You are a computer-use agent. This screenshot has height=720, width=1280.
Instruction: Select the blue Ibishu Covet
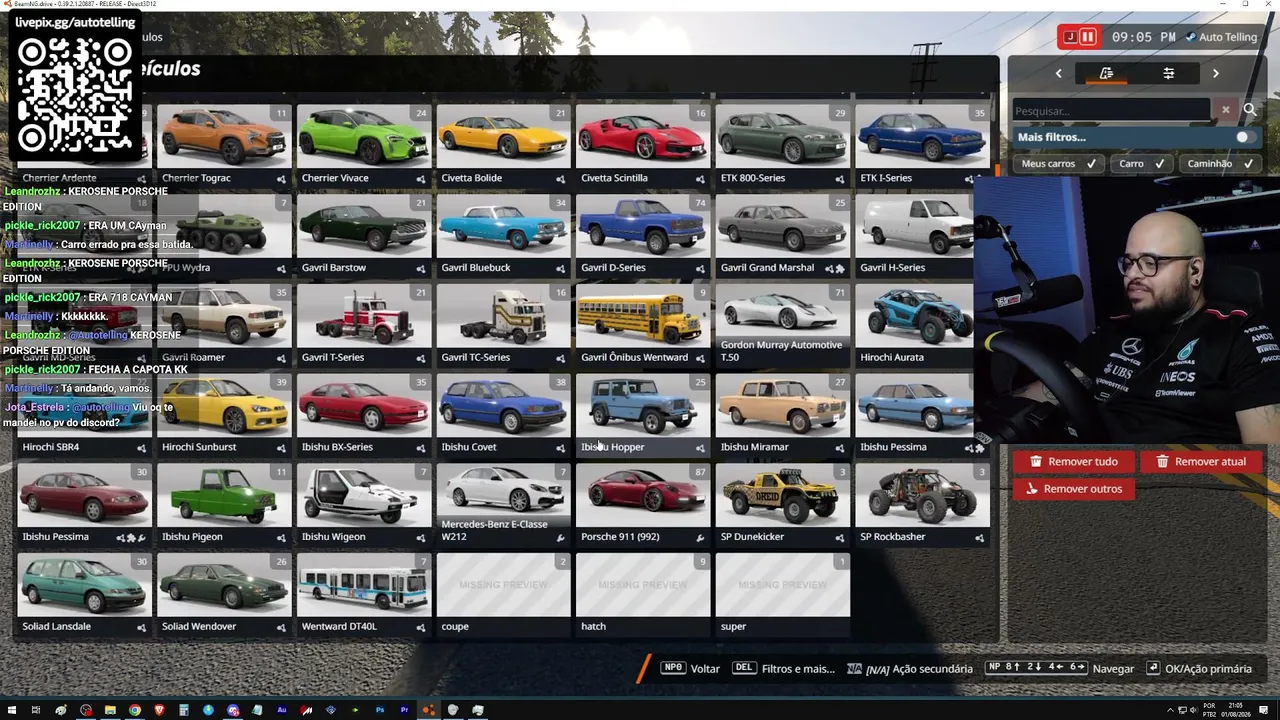click(504, 415)
